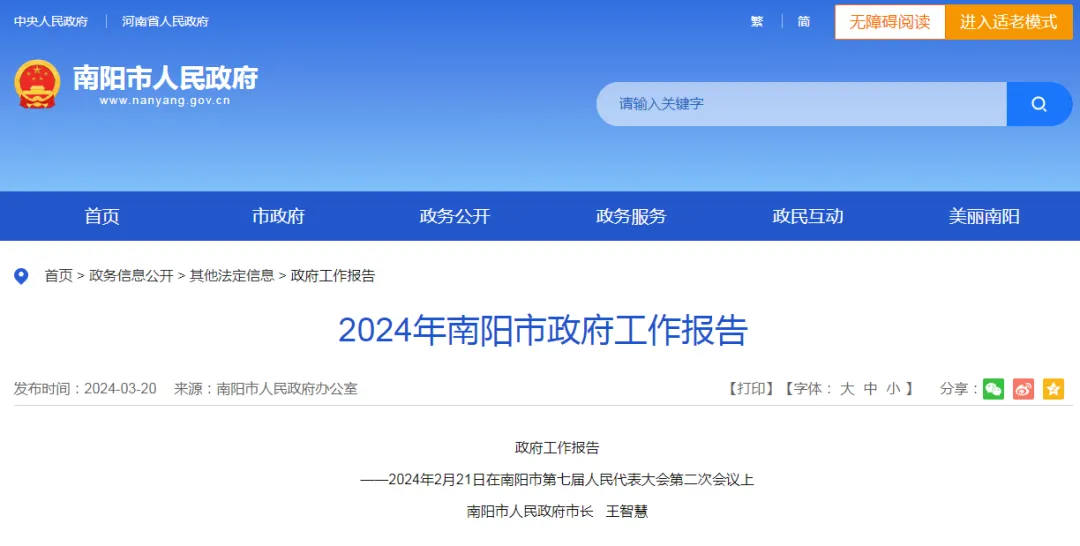This screenshot has width=1080, height=546.
Task: Click the 政府工作报告 breadcrumb link
Action: click(333, 276)
